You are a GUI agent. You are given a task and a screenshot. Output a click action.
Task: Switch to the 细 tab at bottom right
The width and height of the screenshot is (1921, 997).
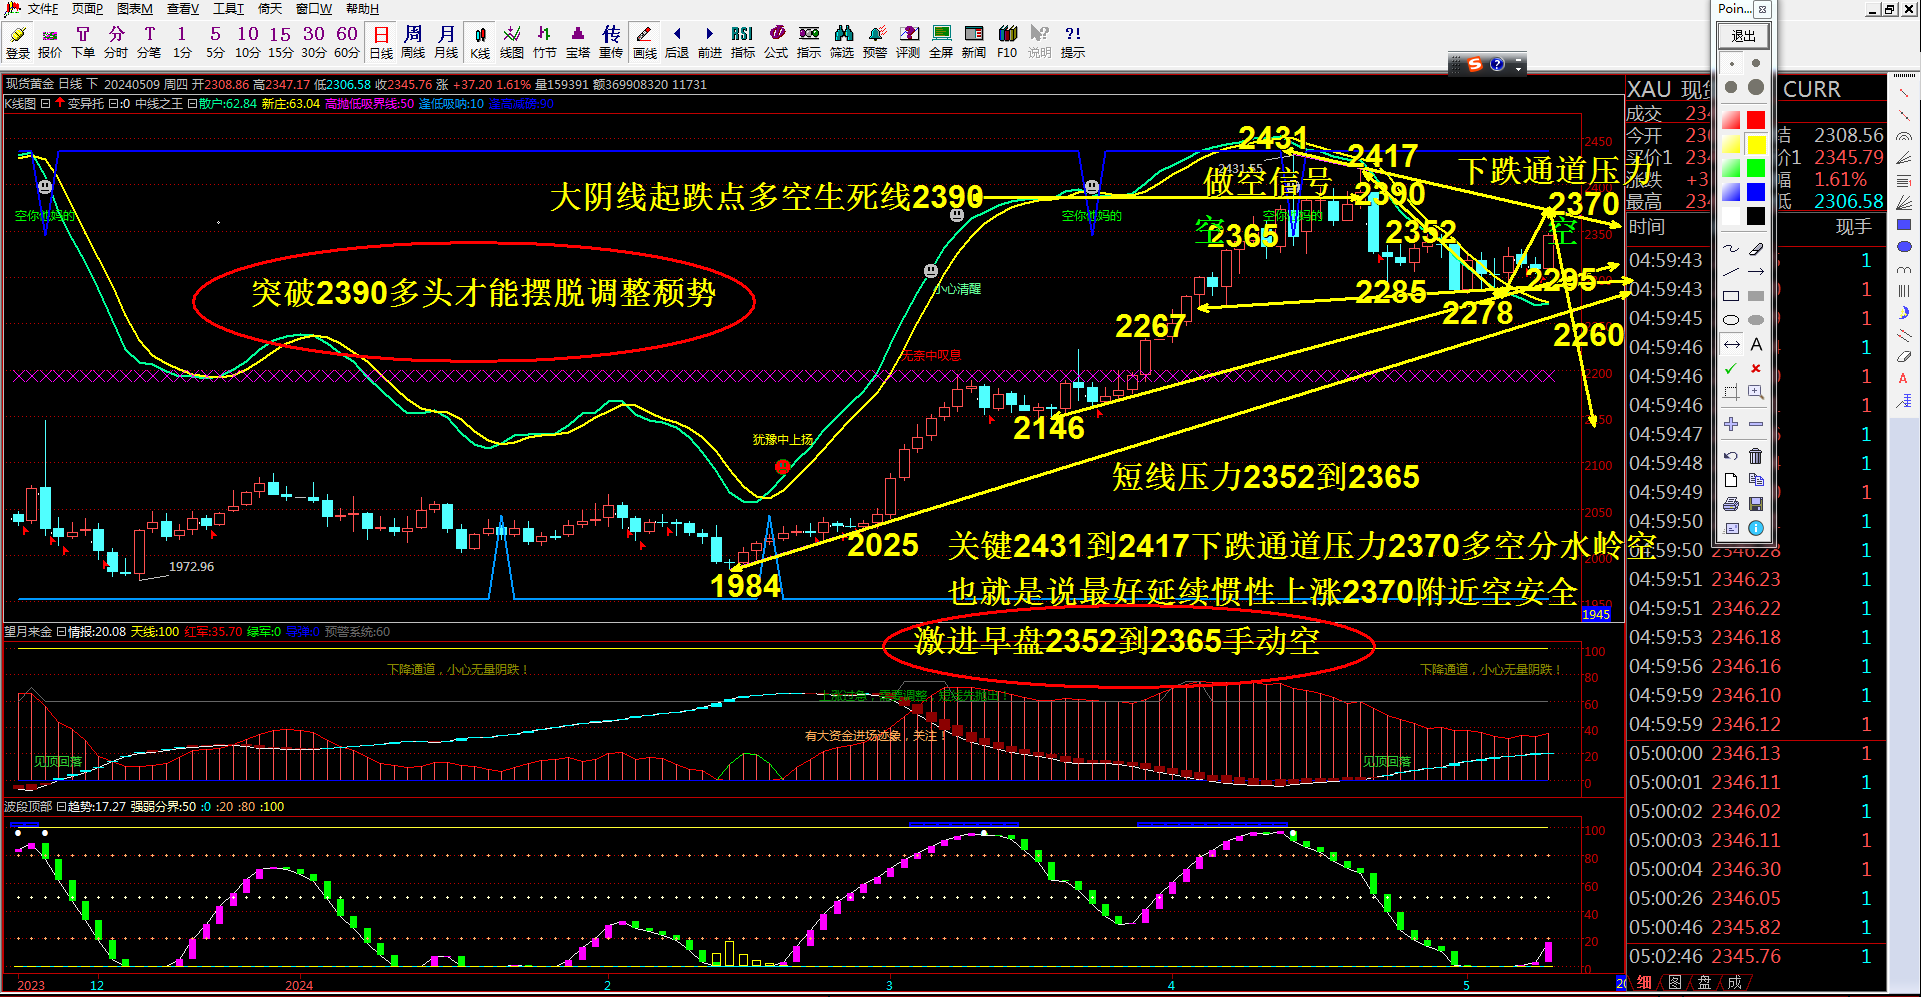[x=1645, y=982]
